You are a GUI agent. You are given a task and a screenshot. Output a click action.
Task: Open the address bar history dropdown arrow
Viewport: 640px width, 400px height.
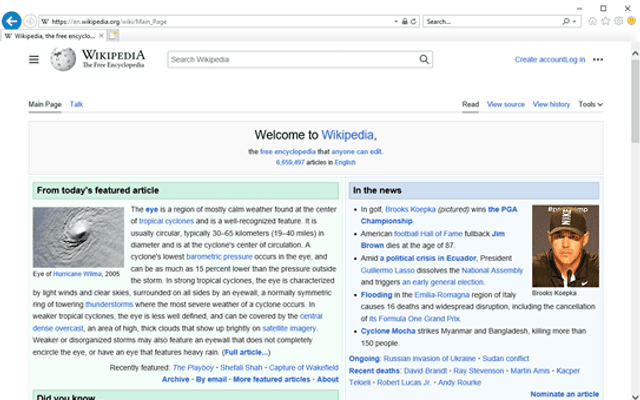(x=396, y=22)
